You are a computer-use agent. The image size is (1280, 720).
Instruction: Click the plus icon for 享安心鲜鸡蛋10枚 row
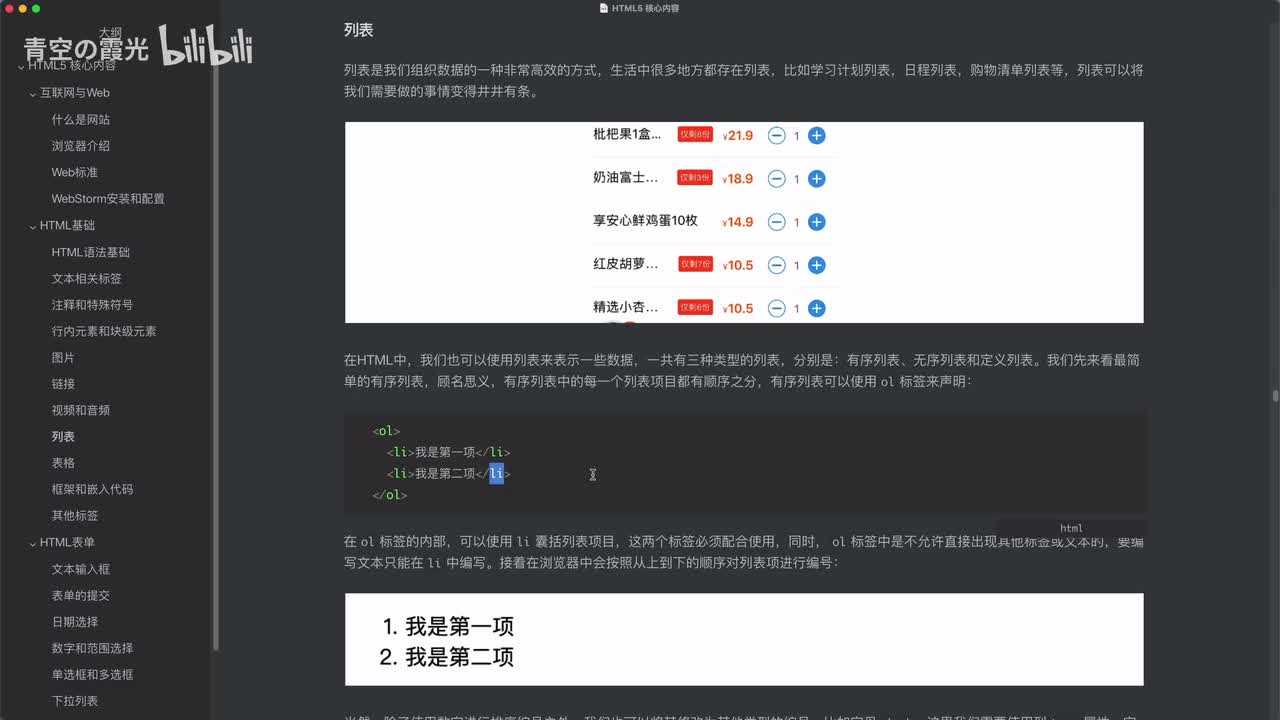click(816, 222)
